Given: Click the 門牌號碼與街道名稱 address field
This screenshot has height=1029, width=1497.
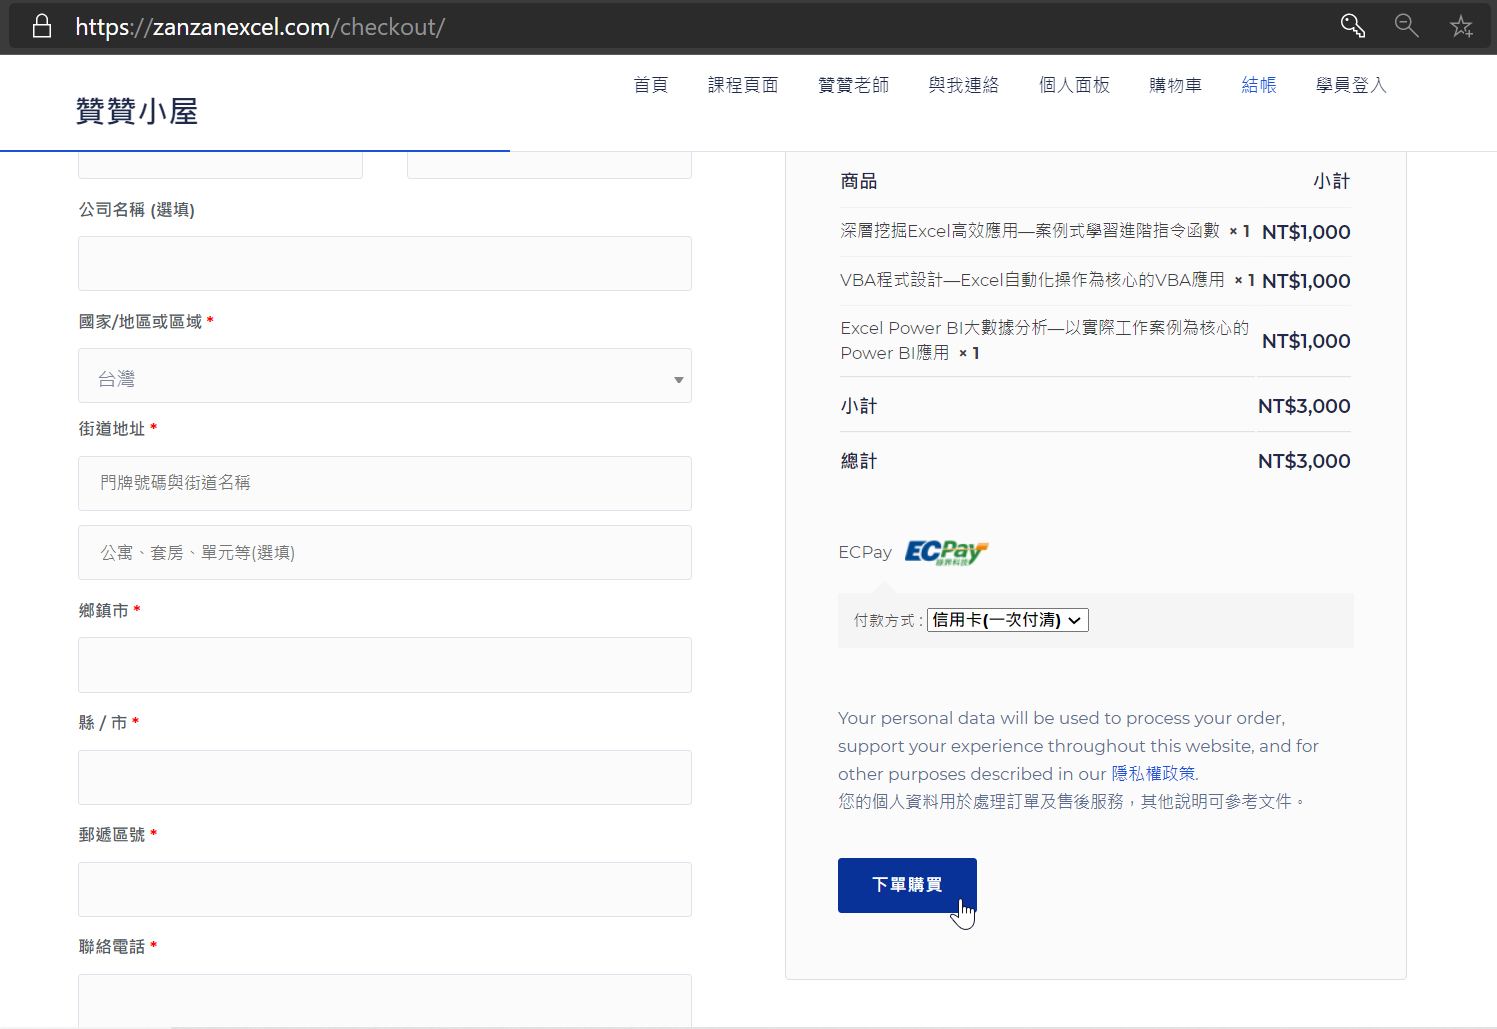Looking at the screenshot, I should click(385, 483).
